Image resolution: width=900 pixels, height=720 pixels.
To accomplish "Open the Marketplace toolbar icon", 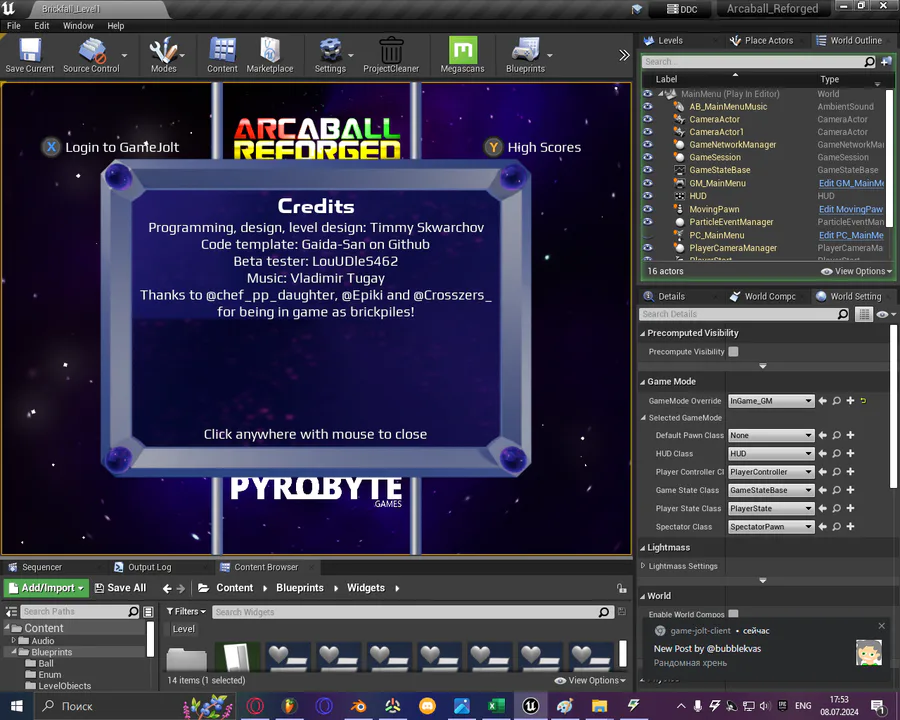I will coord(270,56).
